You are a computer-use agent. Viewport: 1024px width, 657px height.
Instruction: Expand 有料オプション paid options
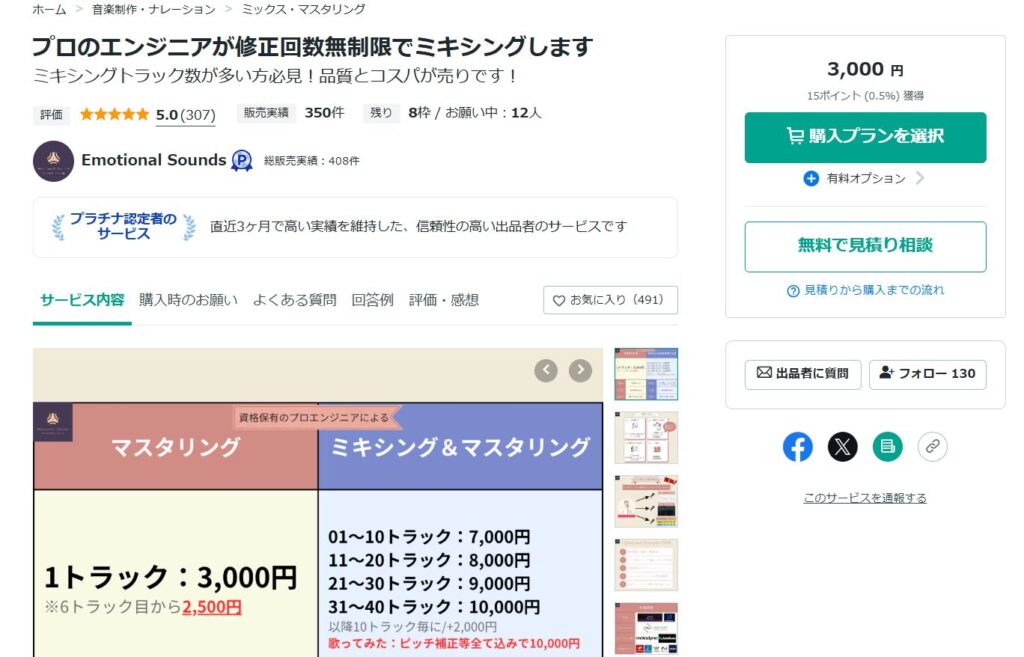(865, 178)
